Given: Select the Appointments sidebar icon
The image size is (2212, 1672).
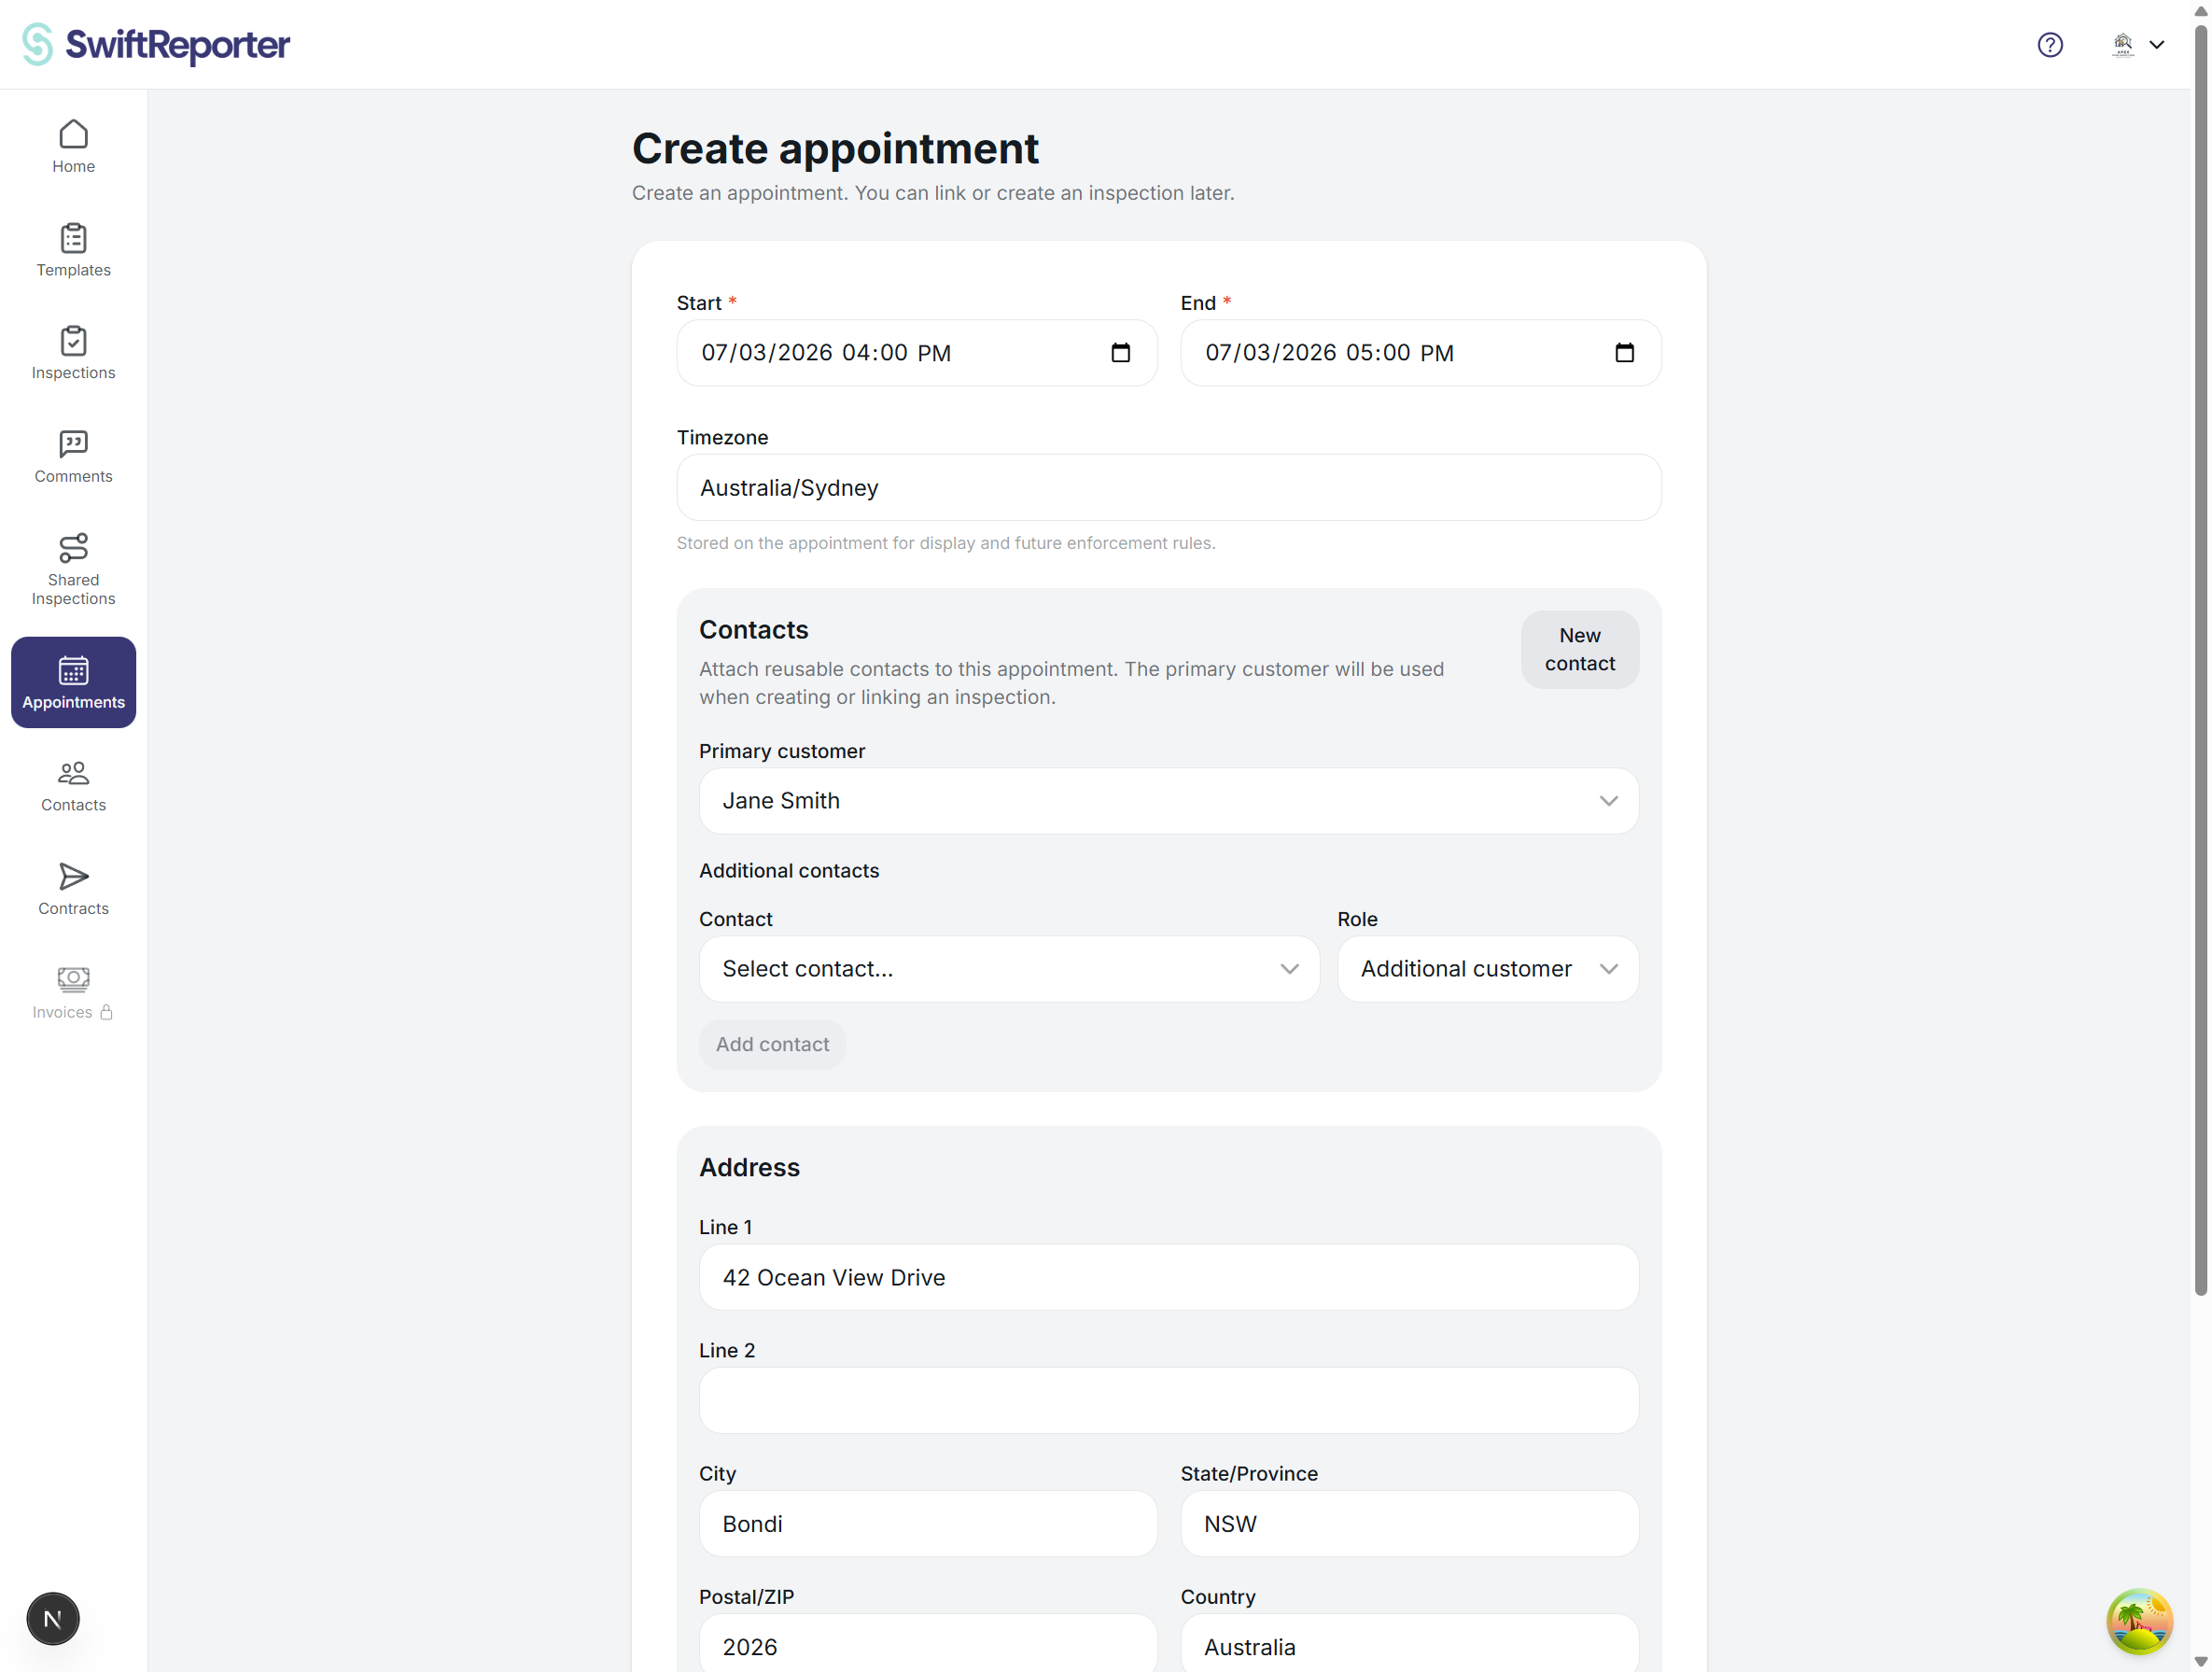Looking at the screenshot, I should click(x=72, y=682).
